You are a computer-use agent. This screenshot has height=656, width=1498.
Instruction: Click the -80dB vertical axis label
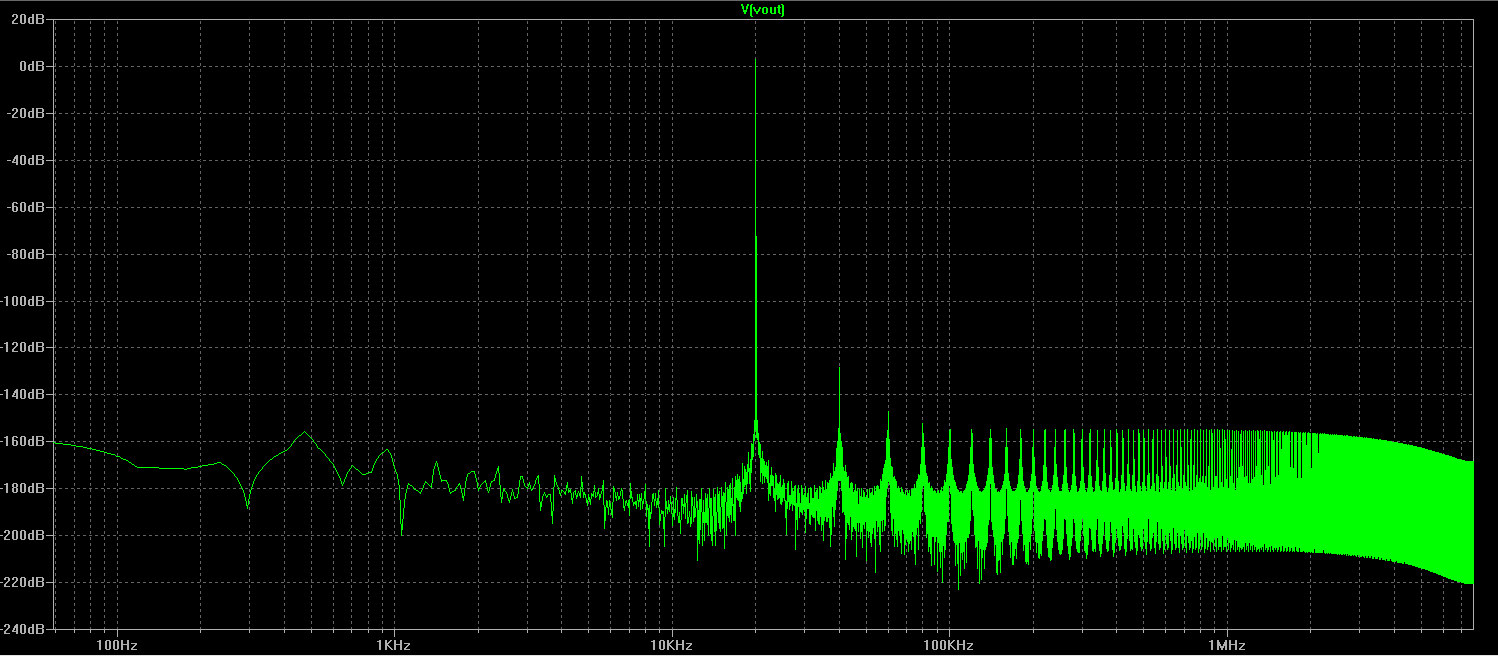28,254
